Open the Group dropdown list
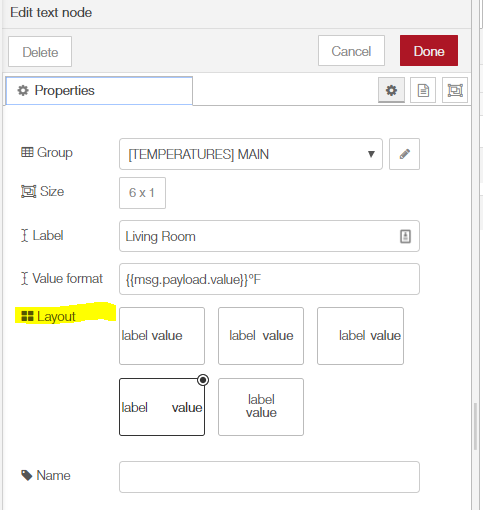 pos(251,154)
